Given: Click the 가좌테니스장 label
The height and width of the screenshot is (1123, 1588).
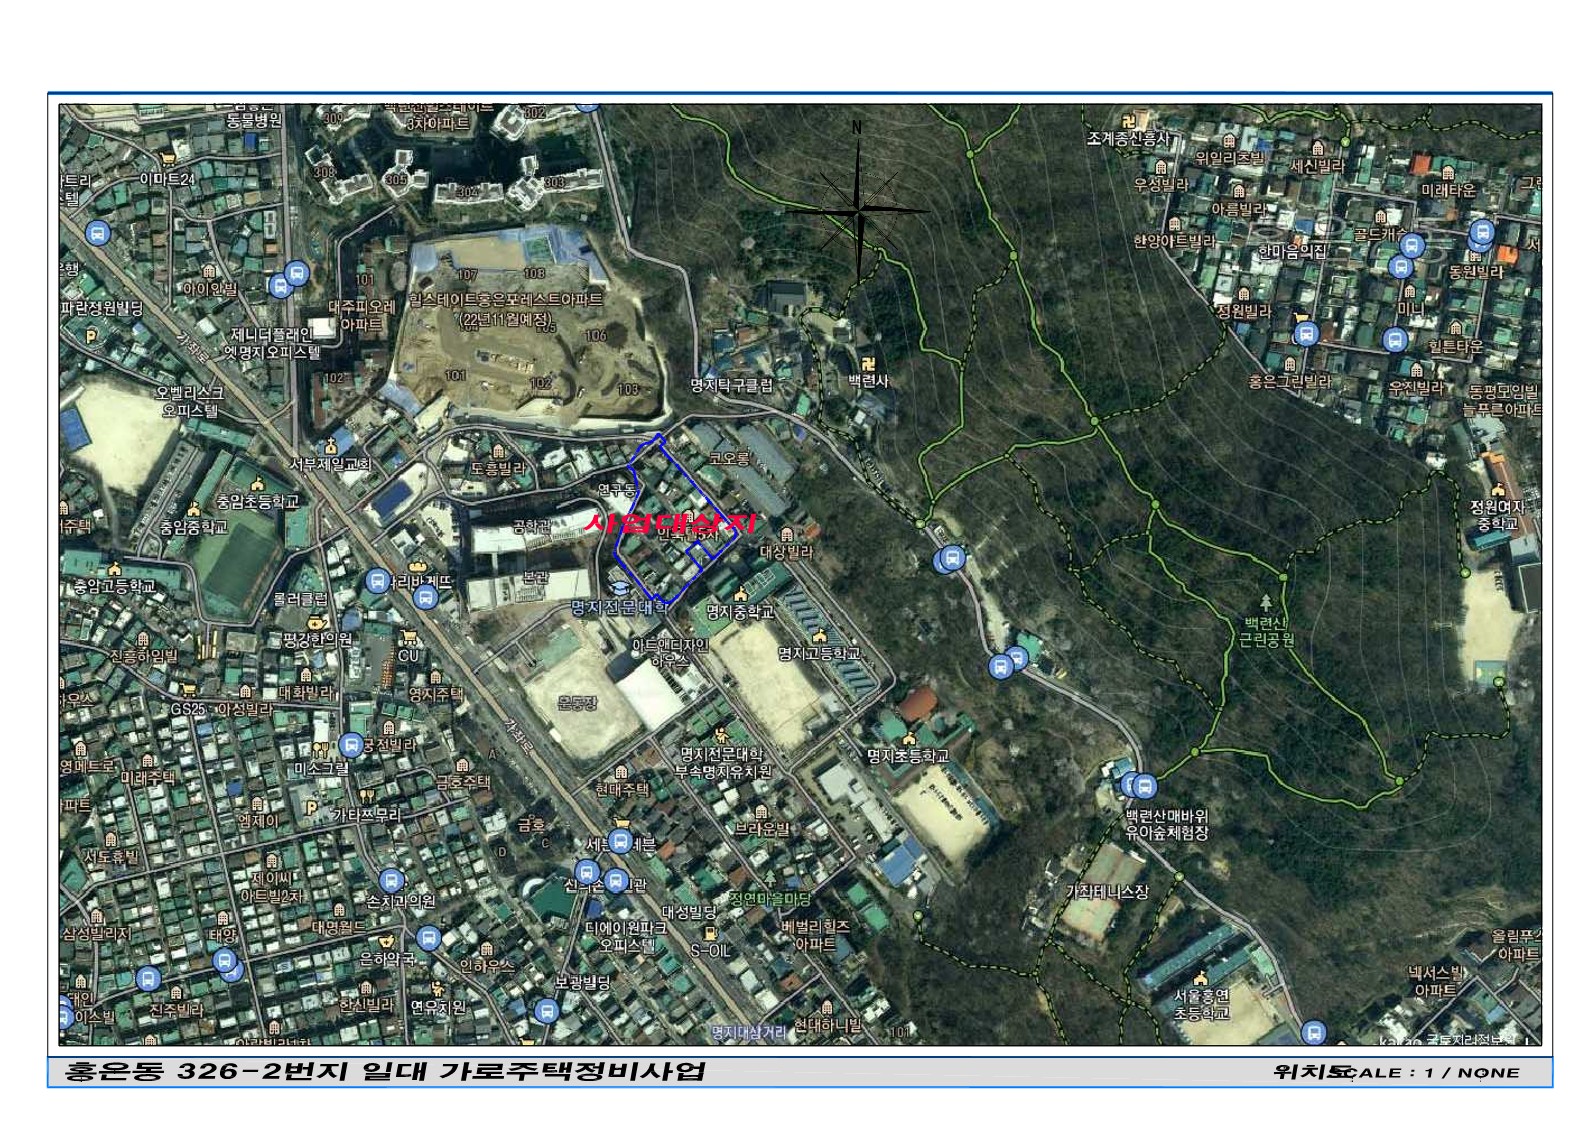Looking at the screenshot, I should tap(1107, 891).
